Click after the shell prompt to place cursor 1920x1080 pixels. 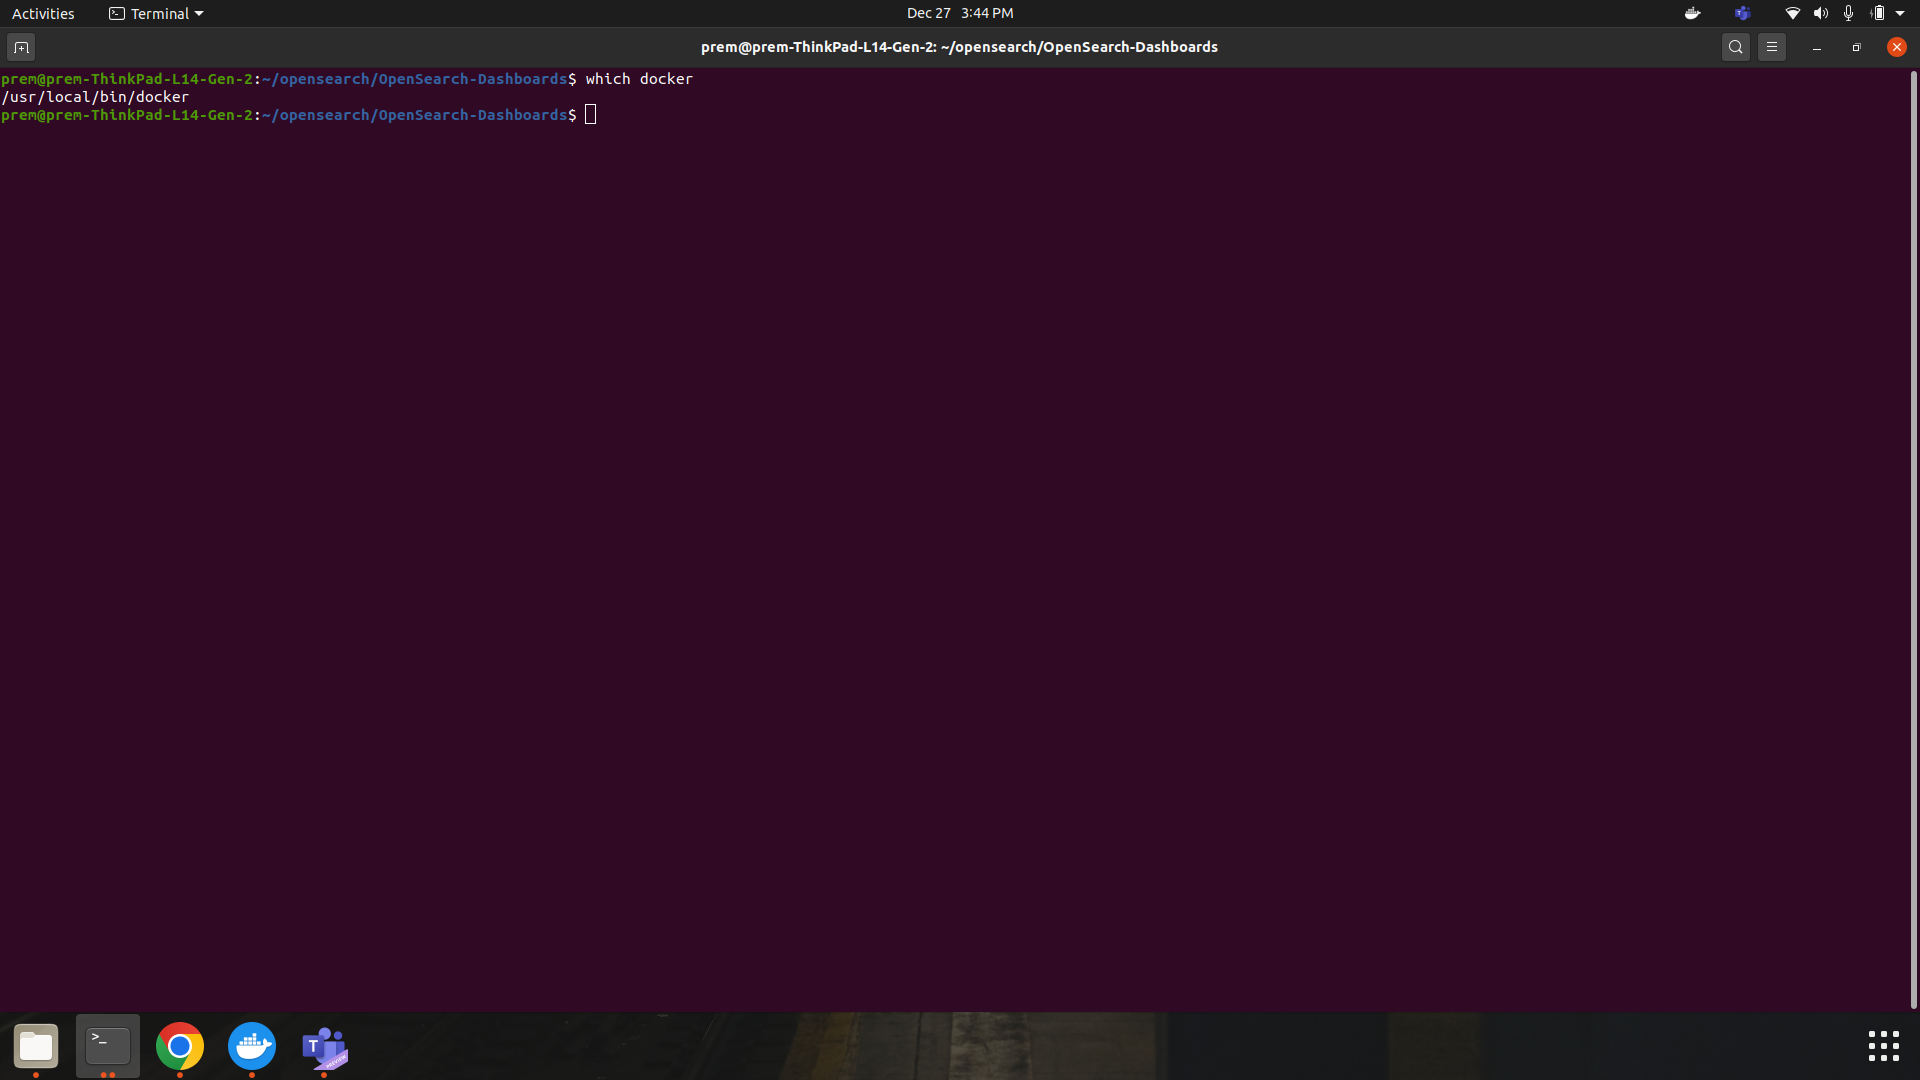(591, 114)
